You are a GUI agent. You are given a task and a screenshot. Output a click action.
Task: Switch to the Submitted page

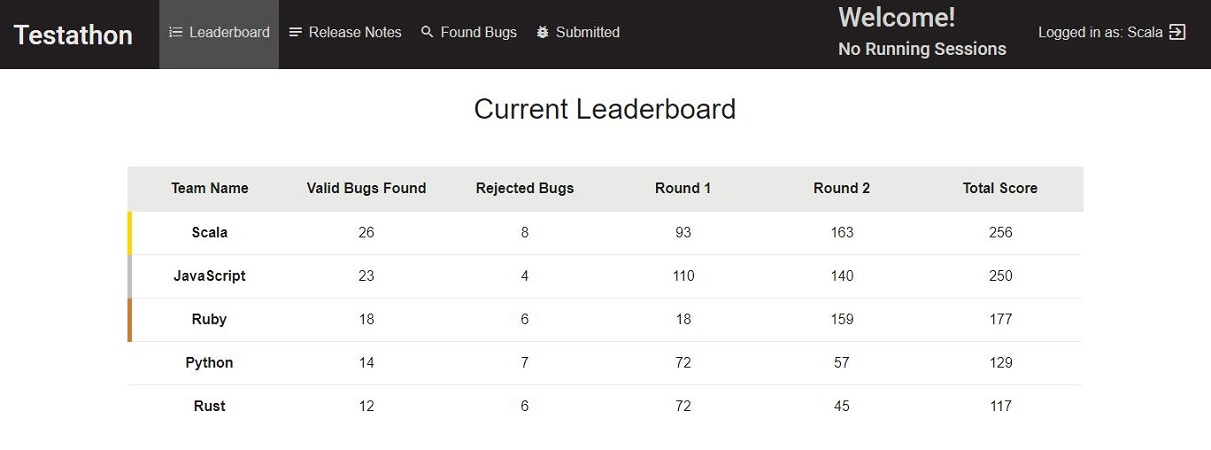click(587, 32)
